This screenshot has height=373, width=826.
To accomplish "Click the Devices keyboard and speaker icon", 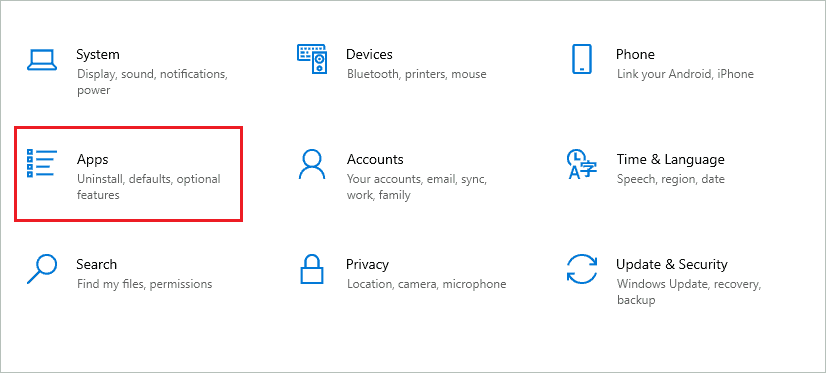I will 312,58.
